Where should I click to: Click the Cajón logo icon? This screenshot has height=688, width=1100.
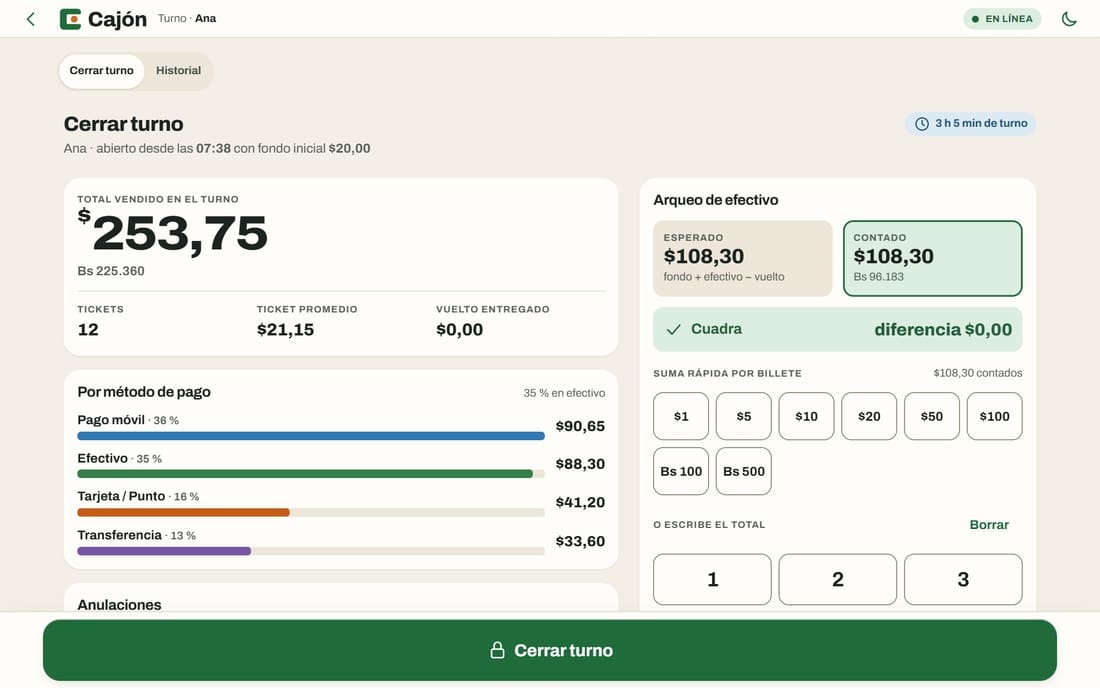pos(70,19)
